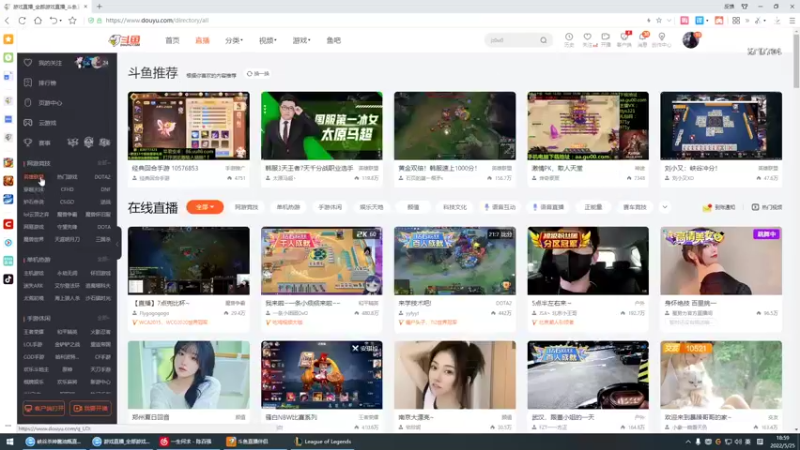This screenshot has width=800, height=450.
Task: Reload the page with browser refresh icon
Action: 22,20
